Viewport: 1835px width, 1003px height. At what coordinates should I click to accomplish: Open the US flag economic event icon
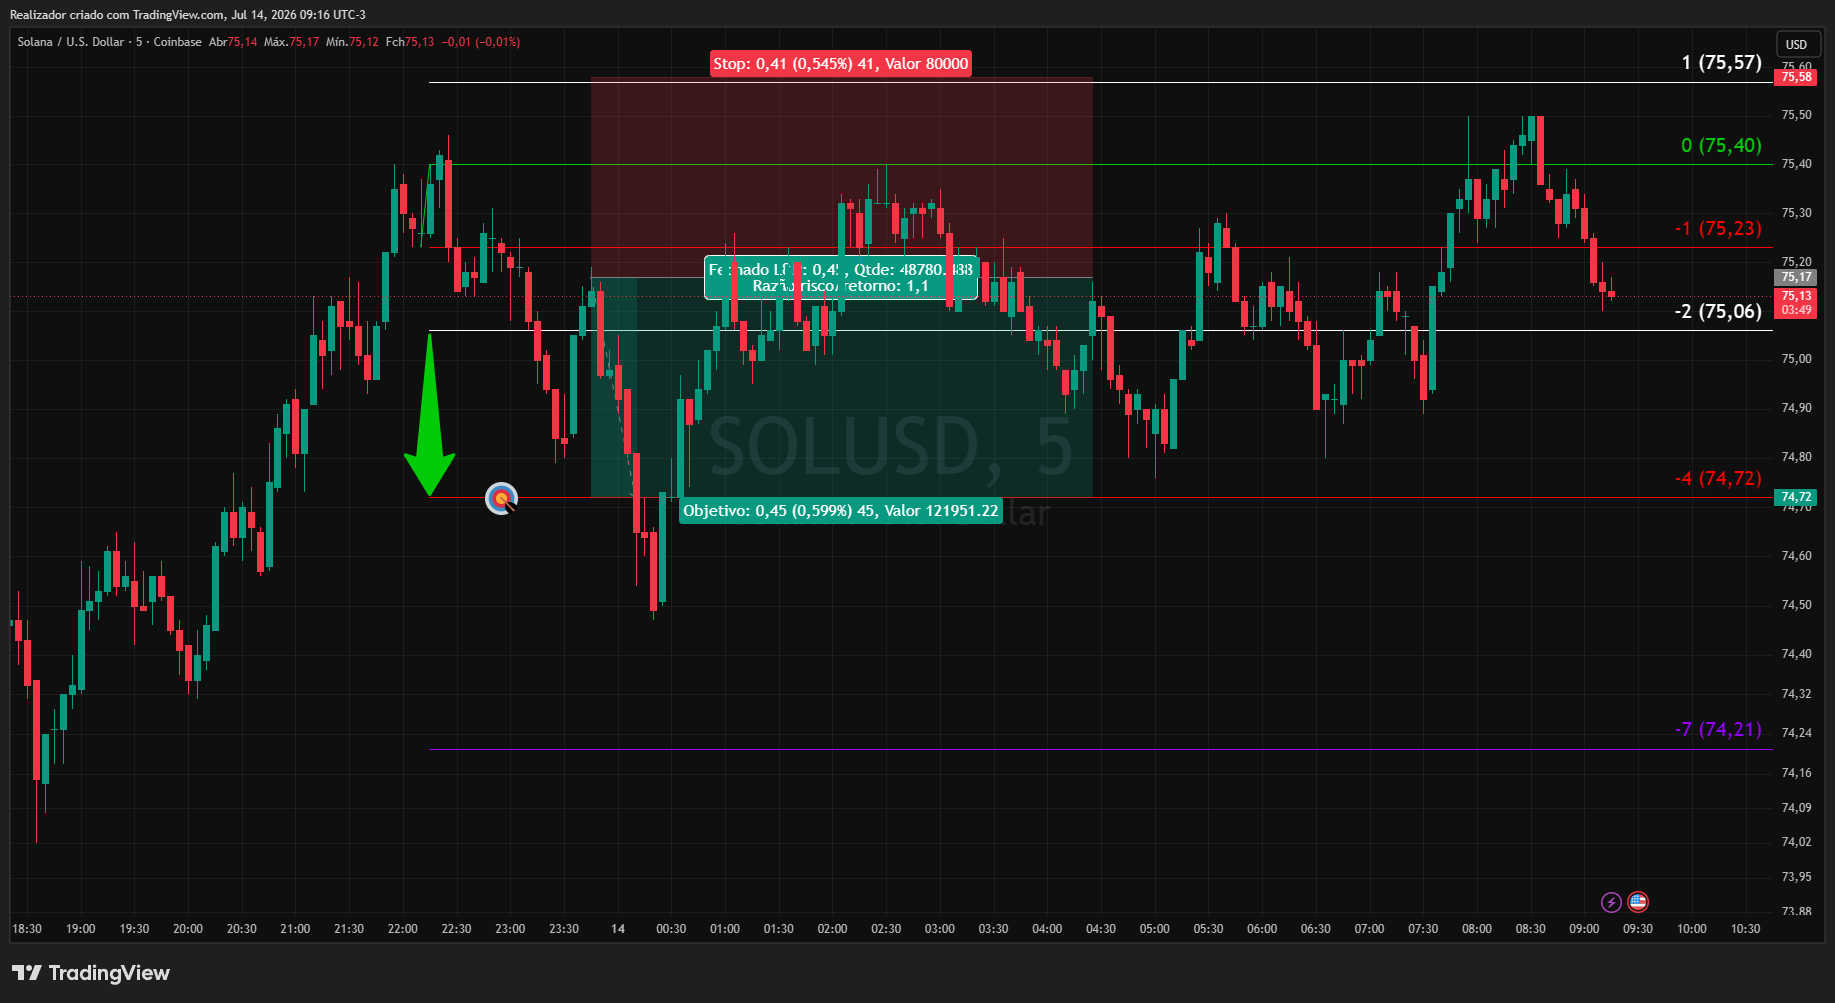pyautogui.click(x=1638, y=902)
